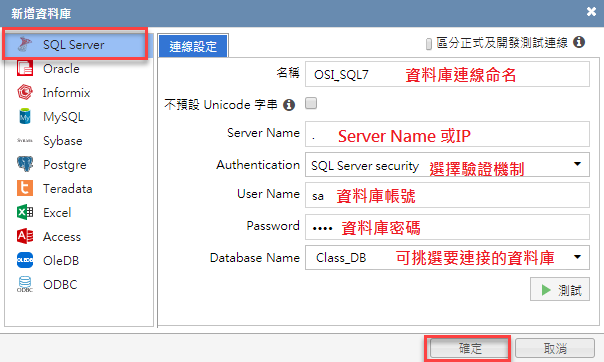Choose the Excel icon

tap(25, 212)
